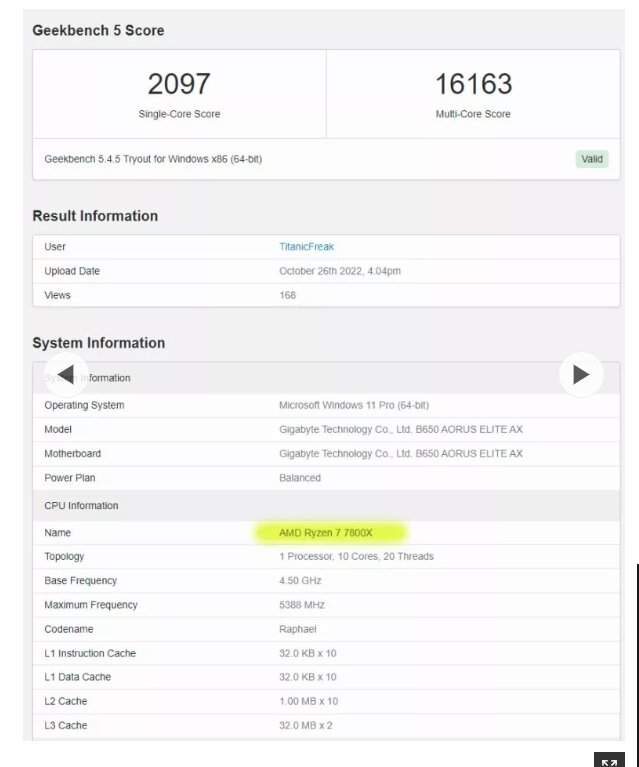Click the Views count 168
This screenshot has height=767, width=639.
pyautogui.click(x=287, y=295)
